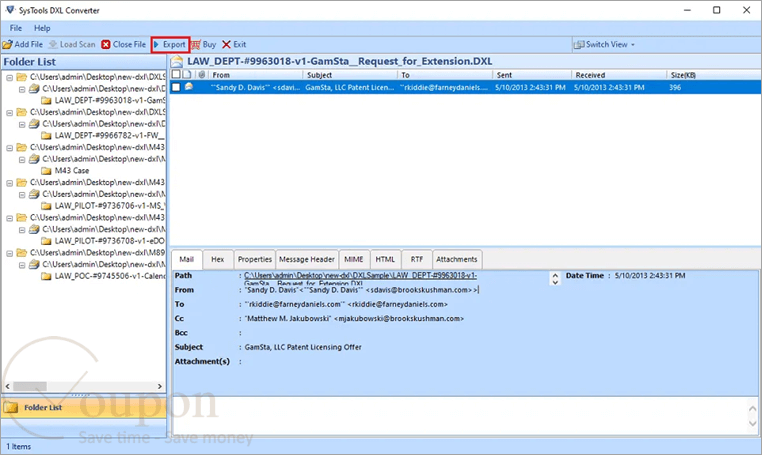Click the document type column header icon
The image size is (762, 455).
coord(187,74)
